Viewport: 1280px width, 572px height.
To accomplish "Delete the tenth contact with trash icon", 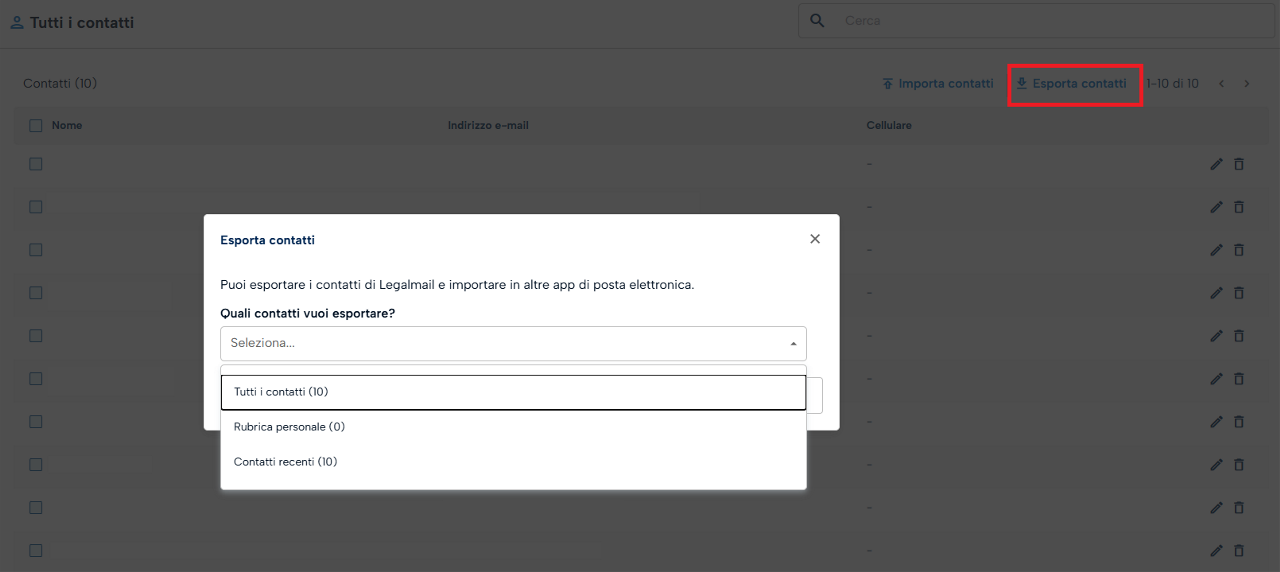I will (1239, 550).
